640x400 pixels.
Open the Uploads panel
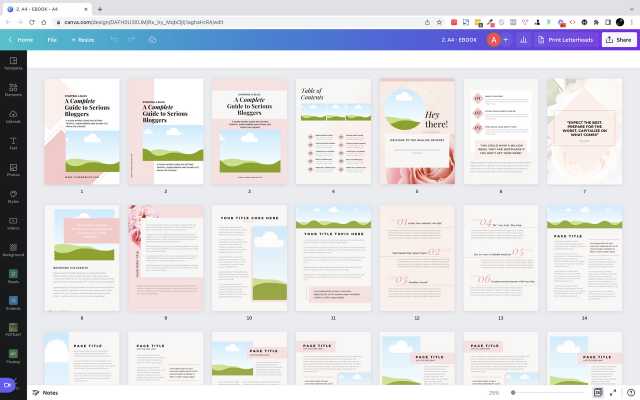tap(13, 116)
